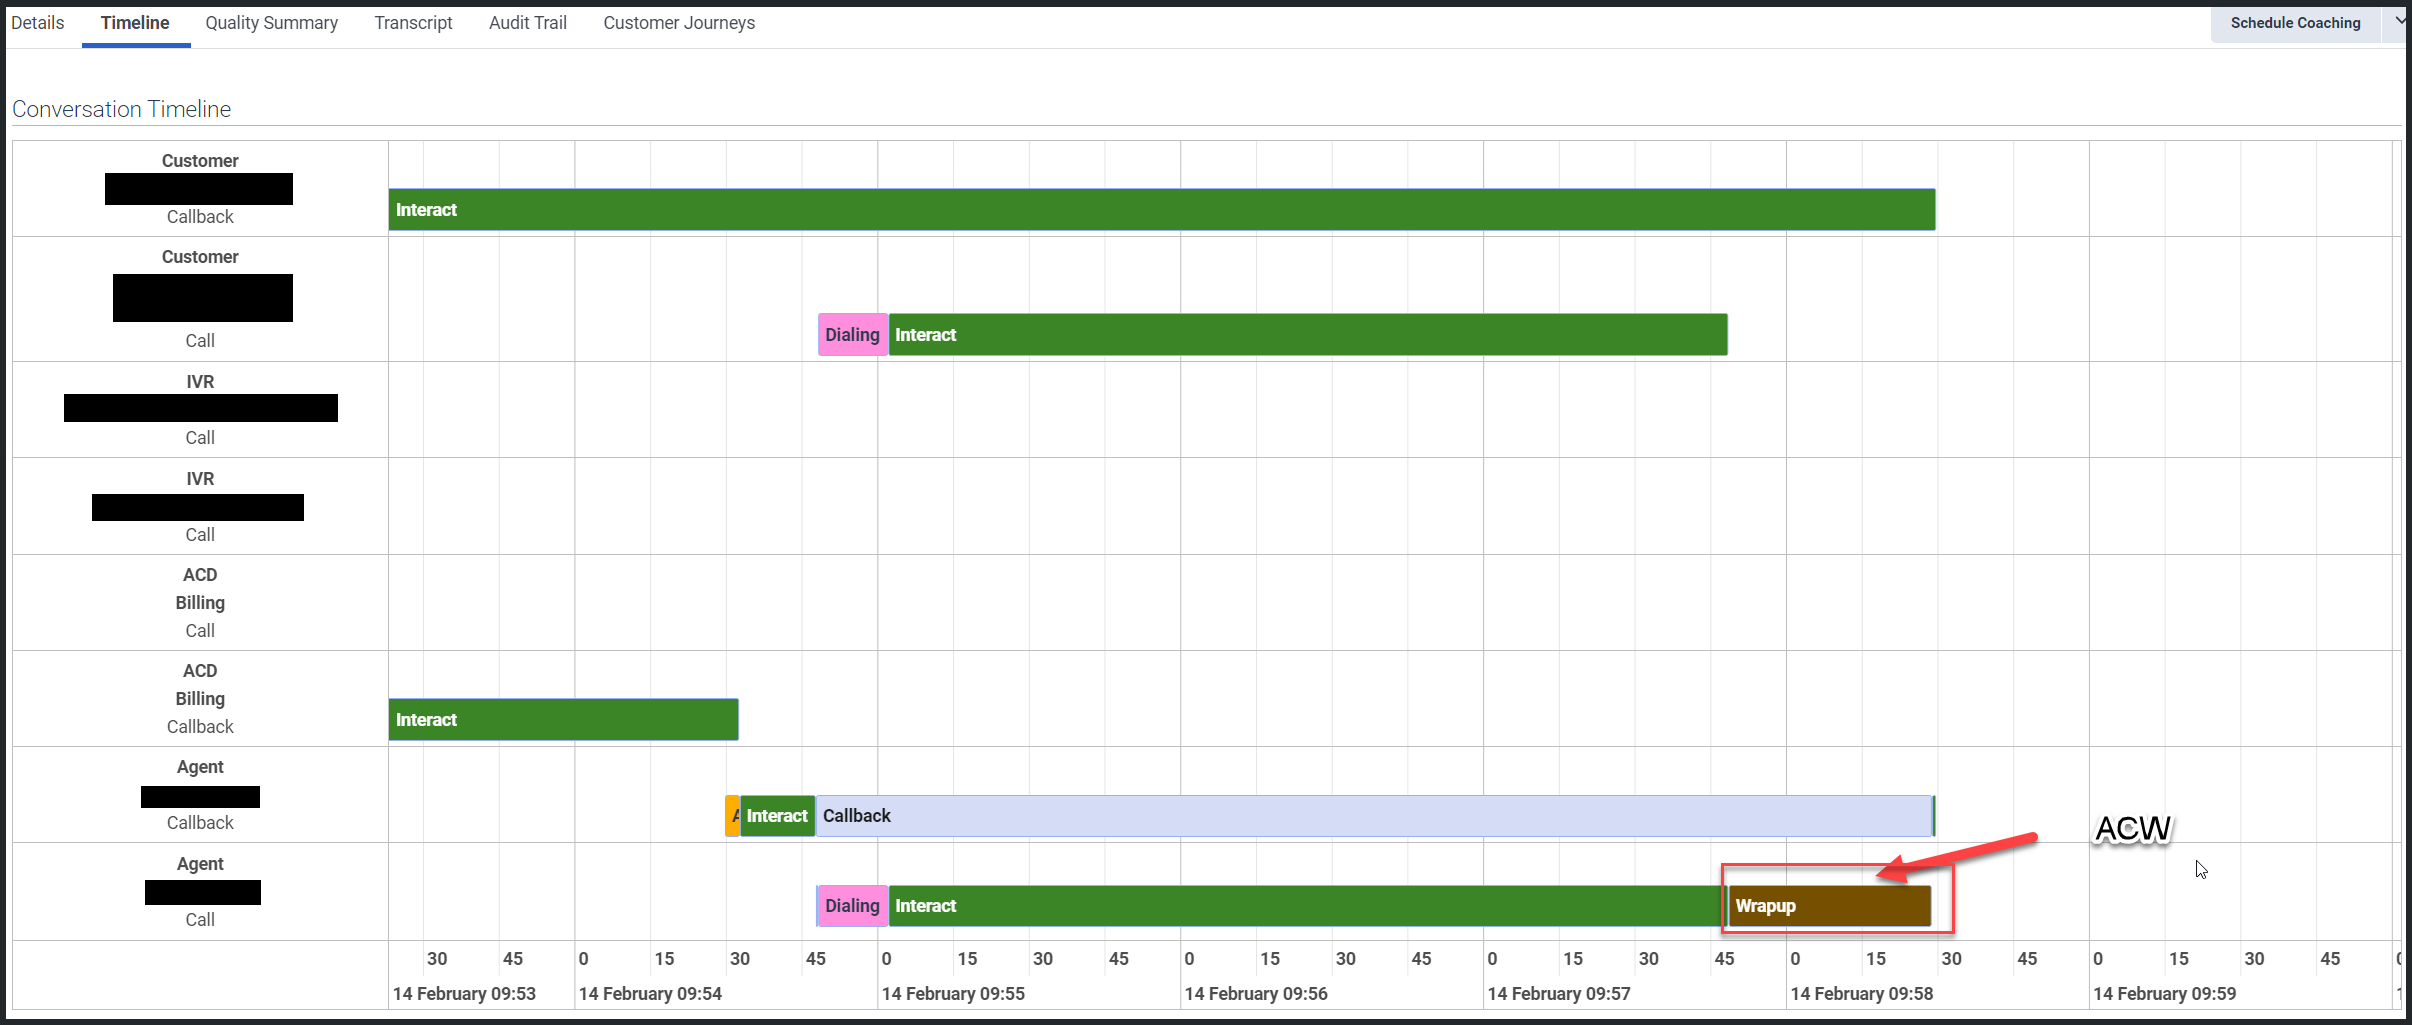This screenshot has width=2412, height=1025.
Task: Go to the Customer Journeys tab
Action: [x=679, y=23]
